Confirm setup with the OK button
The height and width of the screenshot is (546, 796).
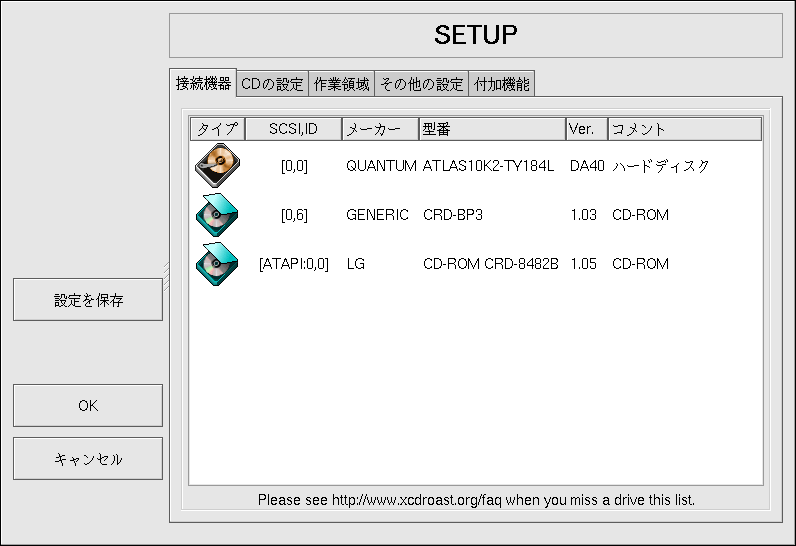[x=88, y=406]
